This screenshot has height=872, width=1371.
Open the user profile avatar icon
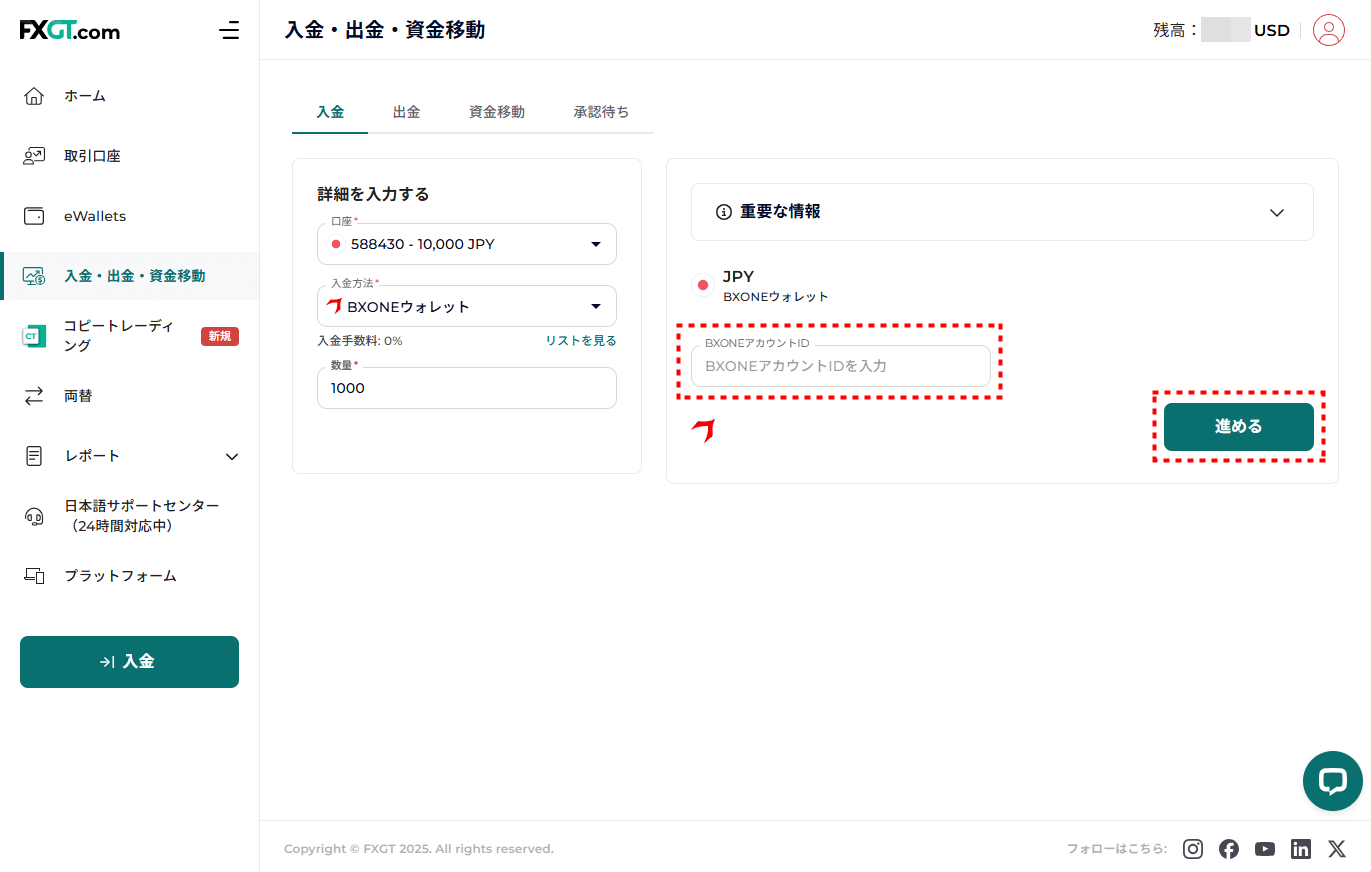[x=1329, y=30]
